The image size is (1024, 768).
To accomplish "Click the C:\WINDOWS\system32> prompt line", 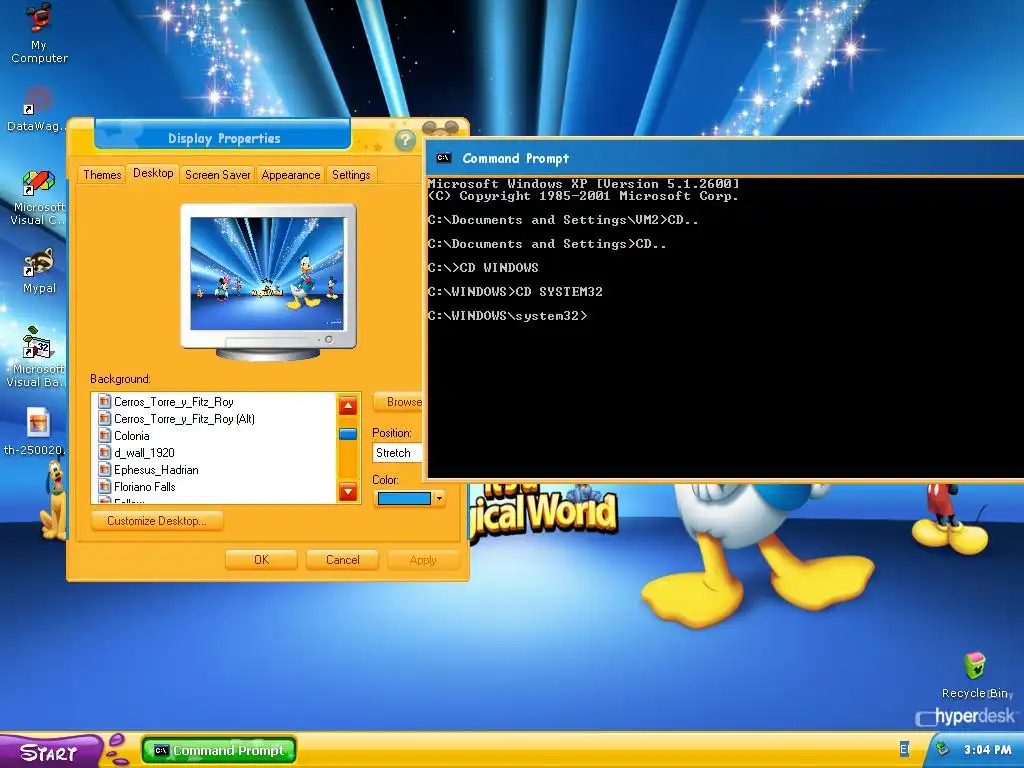I will [507, 315].
